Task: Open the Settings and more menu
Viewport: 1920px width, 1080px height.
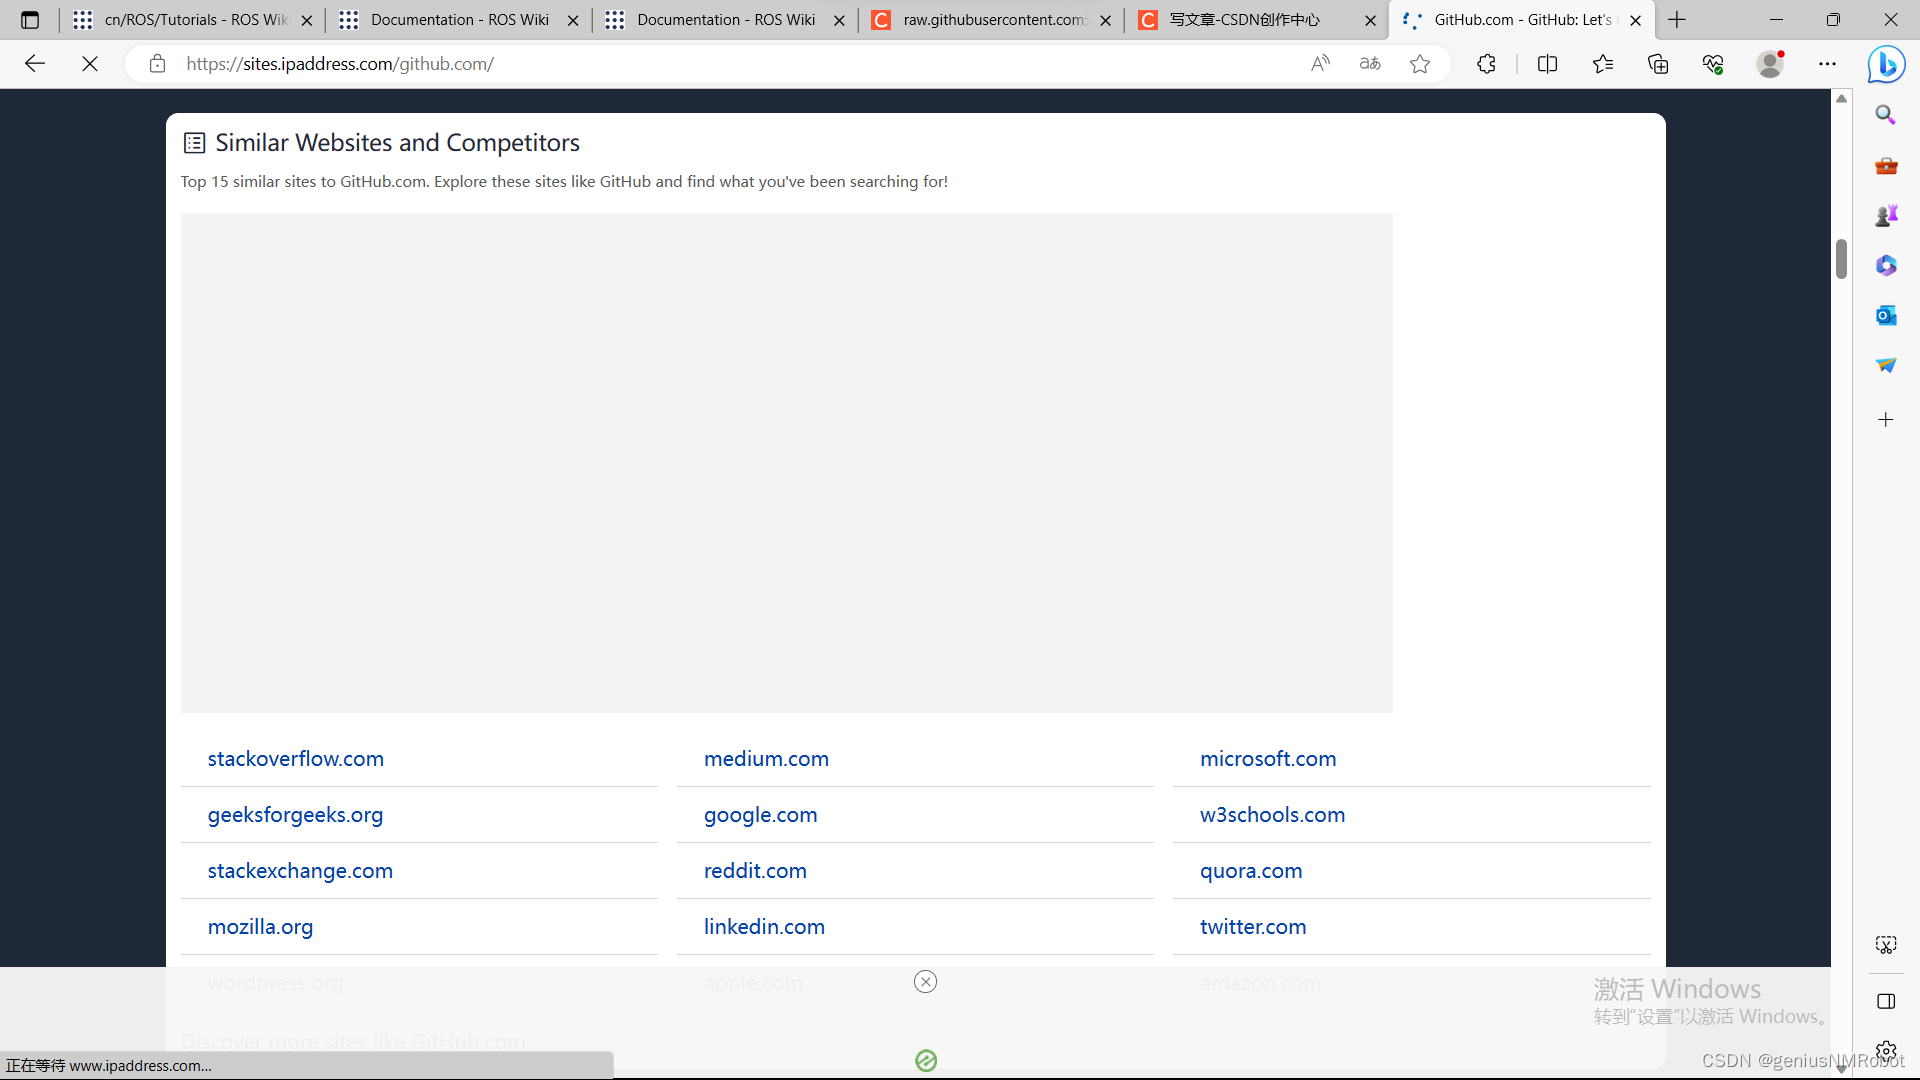Action: click(1827, 64)
